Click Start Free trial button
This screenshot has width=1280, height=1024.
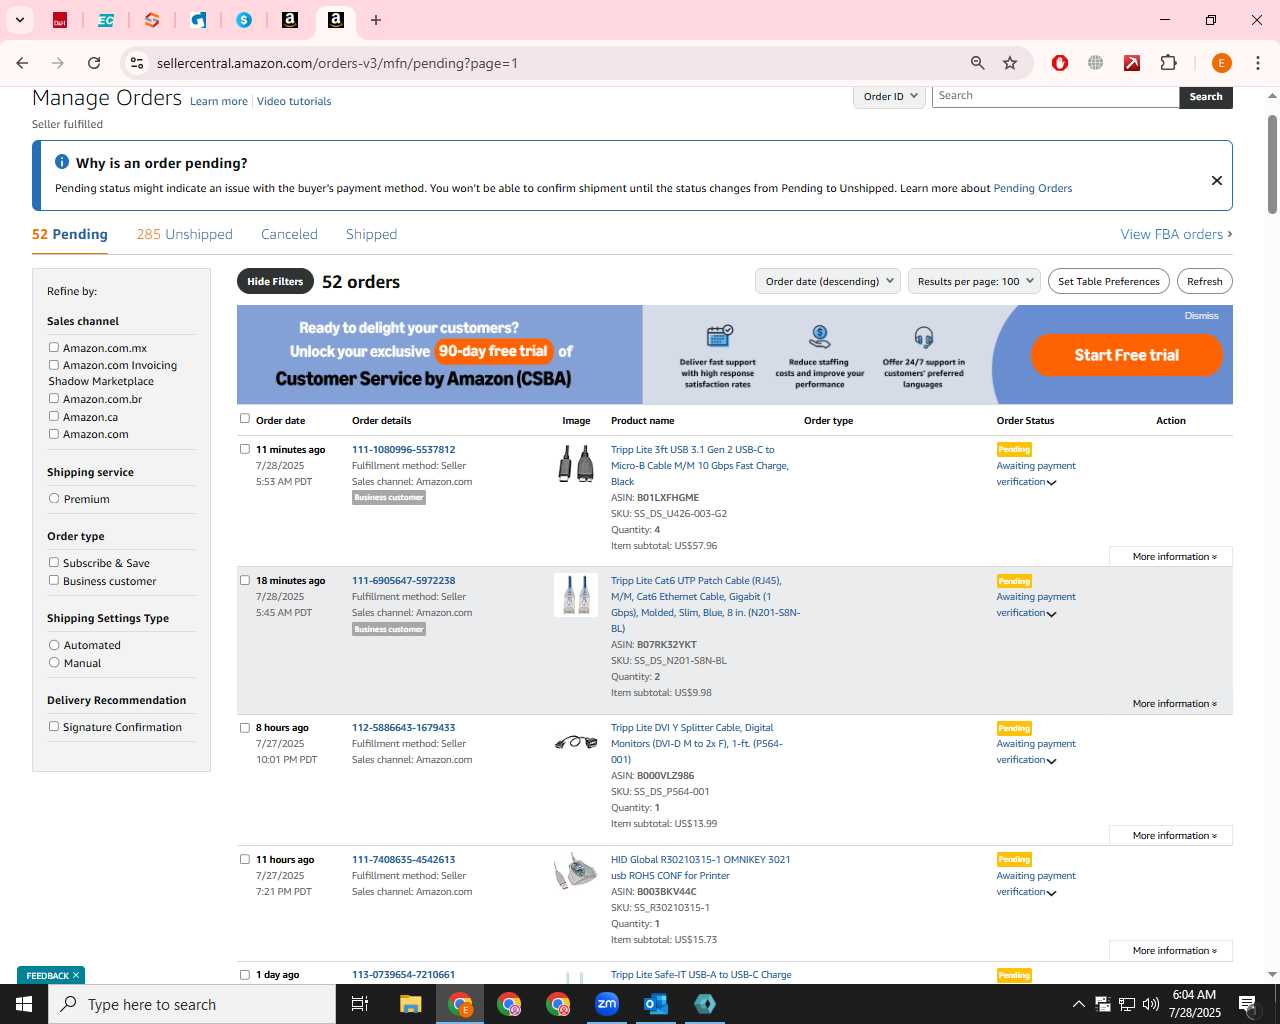pos(1127,355)
